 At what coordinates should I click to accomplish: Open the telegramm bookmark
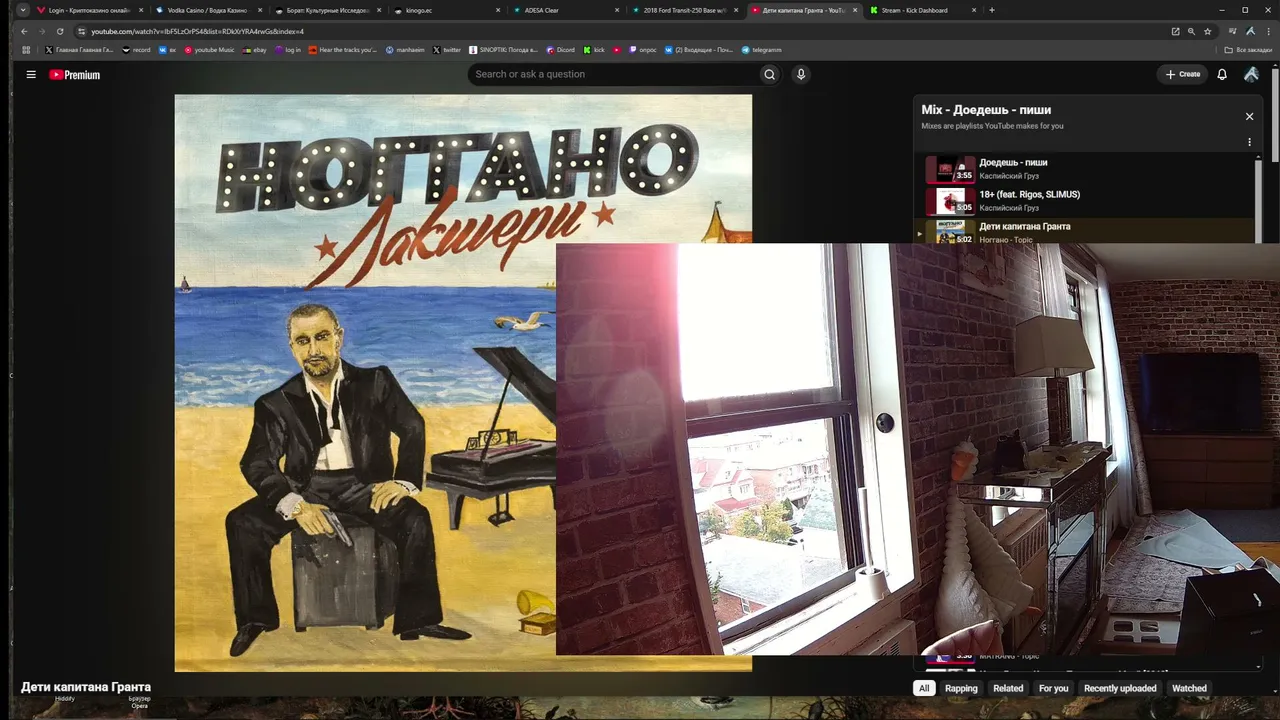760,50
